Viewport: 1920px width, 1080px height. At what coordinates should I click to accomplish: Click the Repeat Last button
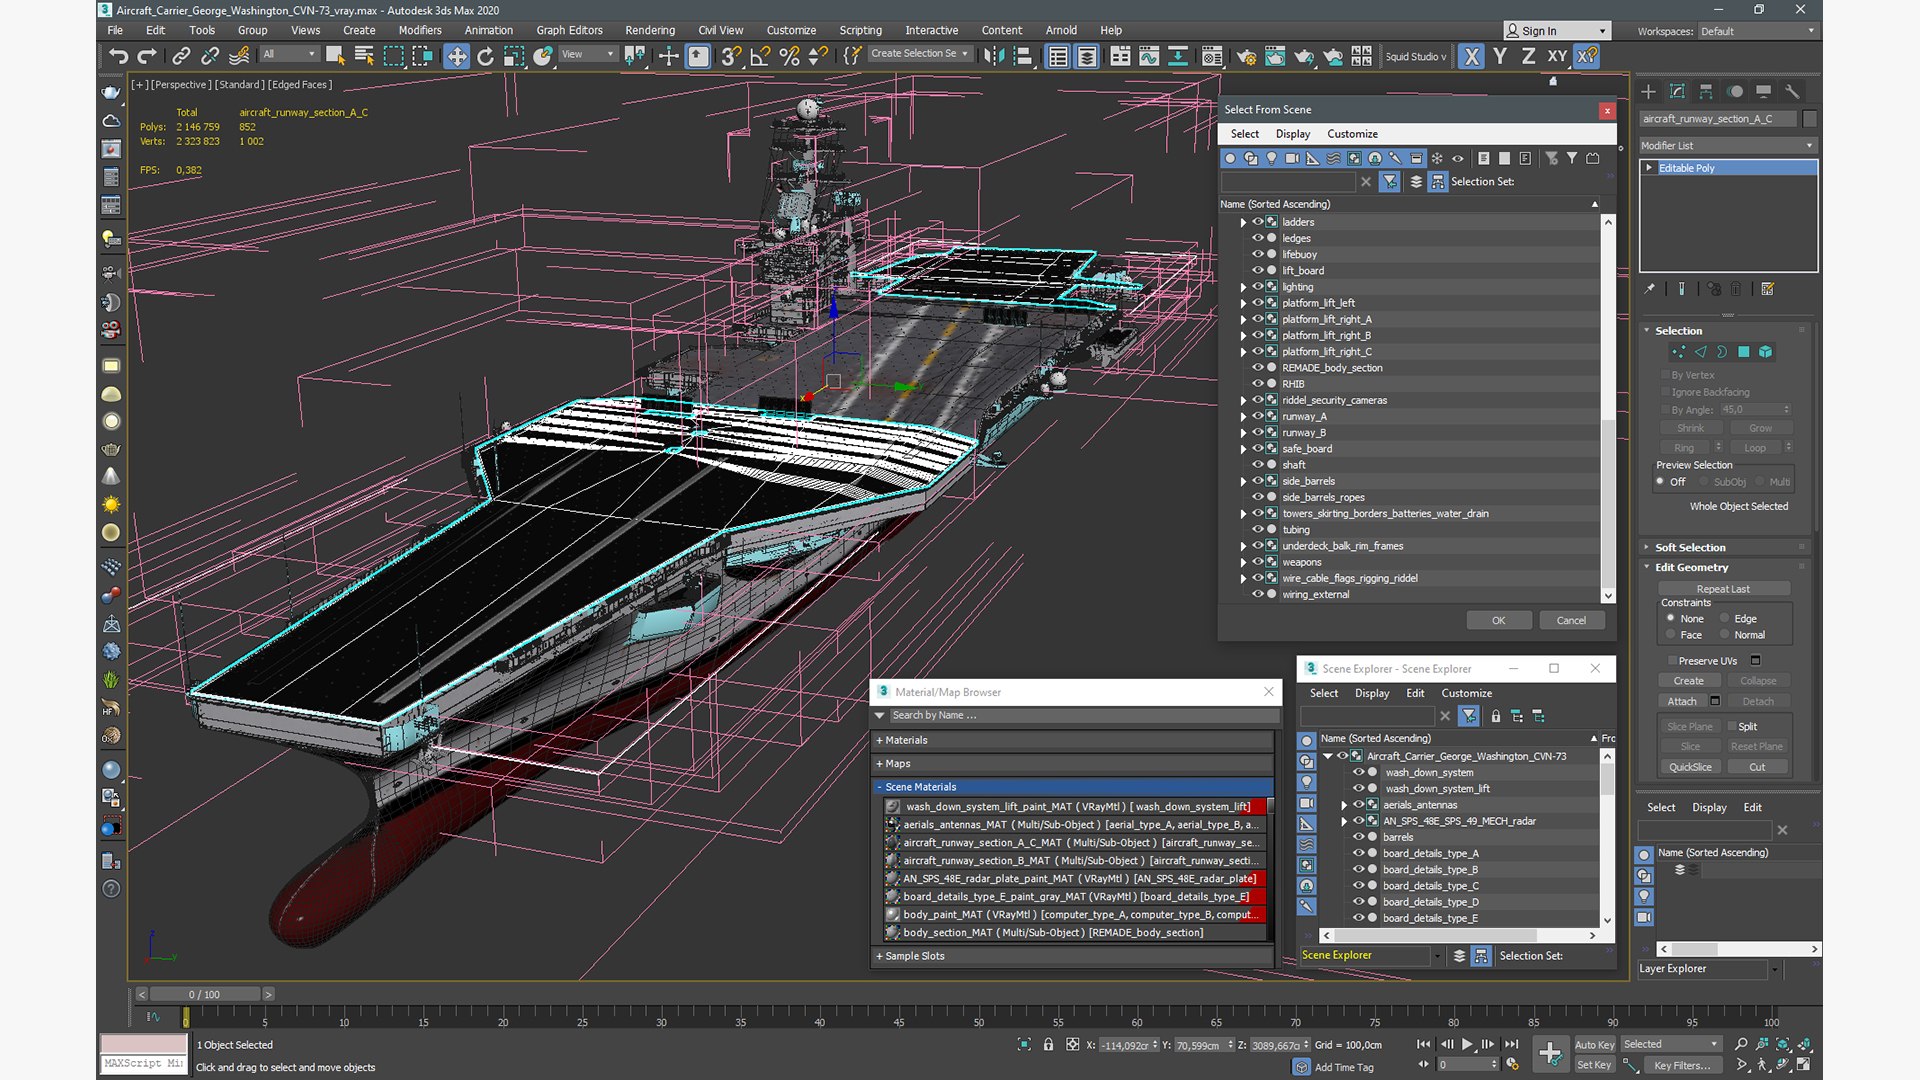[x=1723, y=589]
